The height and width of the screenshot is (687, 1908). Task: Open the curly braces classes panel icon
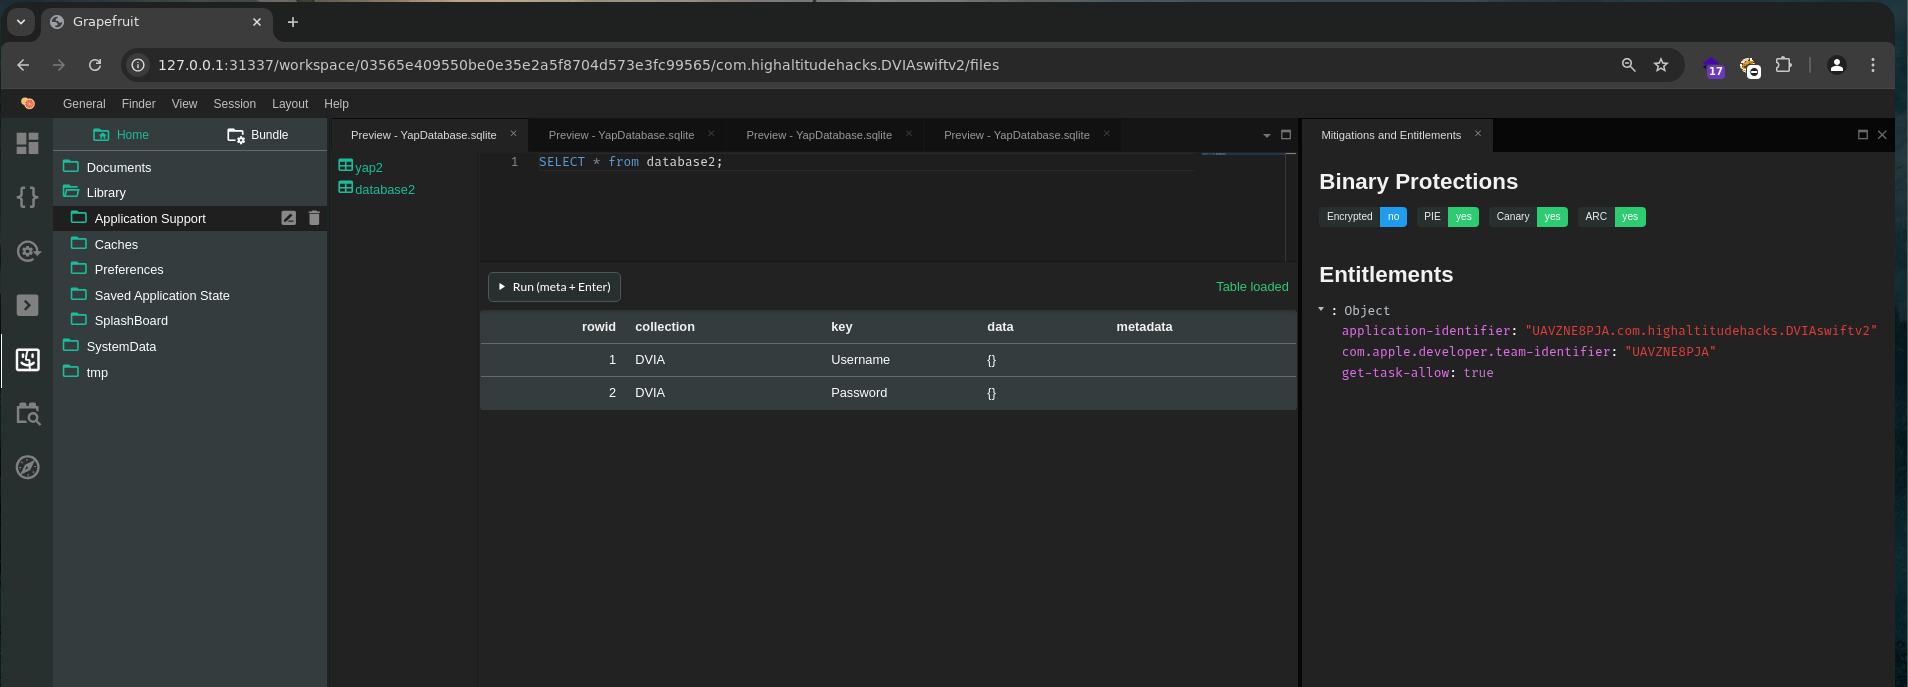point(28,197)
